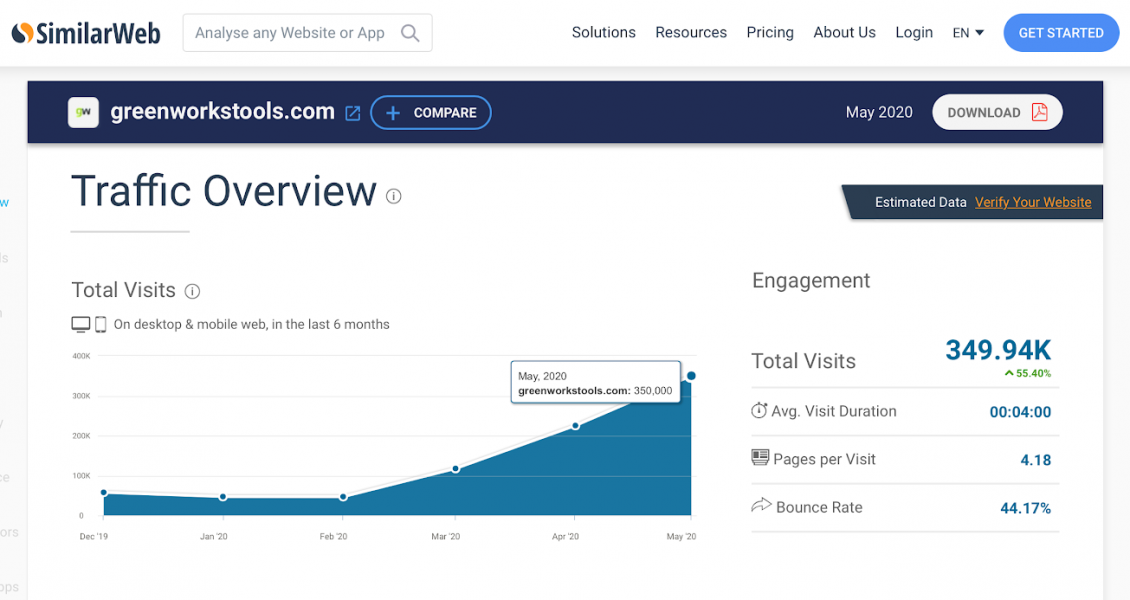Click the Login link

point(914,32)
